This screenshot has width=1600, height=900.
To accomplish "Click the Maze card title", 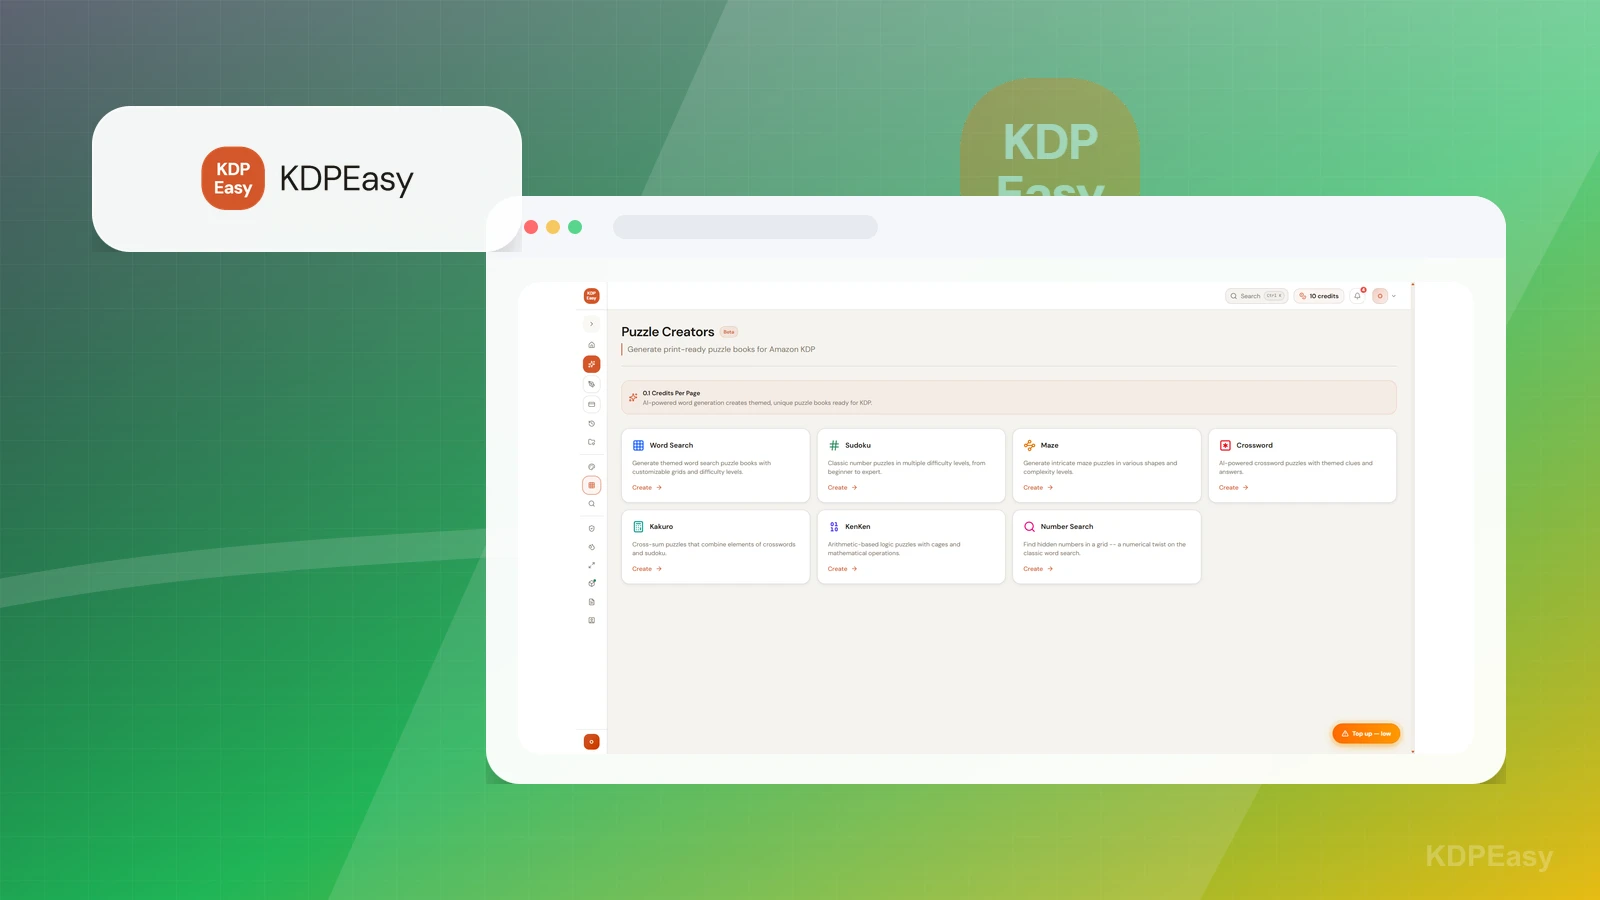I will 1049,445.
